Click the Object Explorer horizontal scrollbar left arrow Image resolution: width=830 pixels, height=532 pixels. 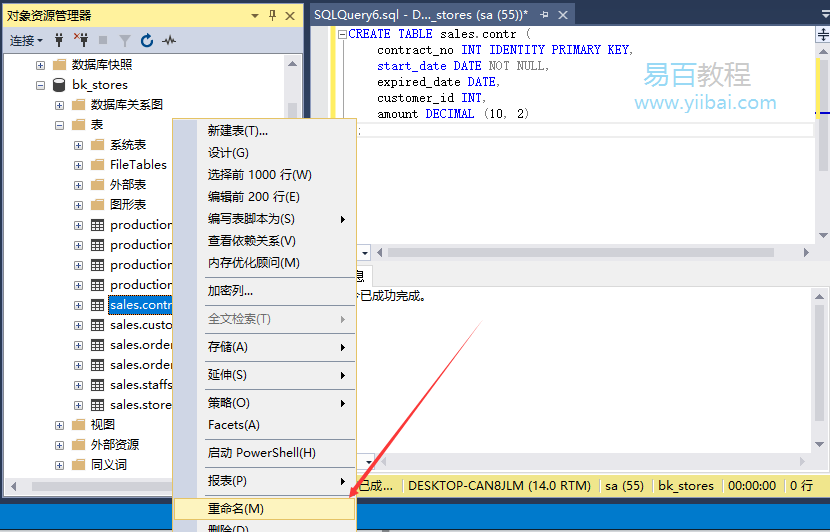(13, 486)
